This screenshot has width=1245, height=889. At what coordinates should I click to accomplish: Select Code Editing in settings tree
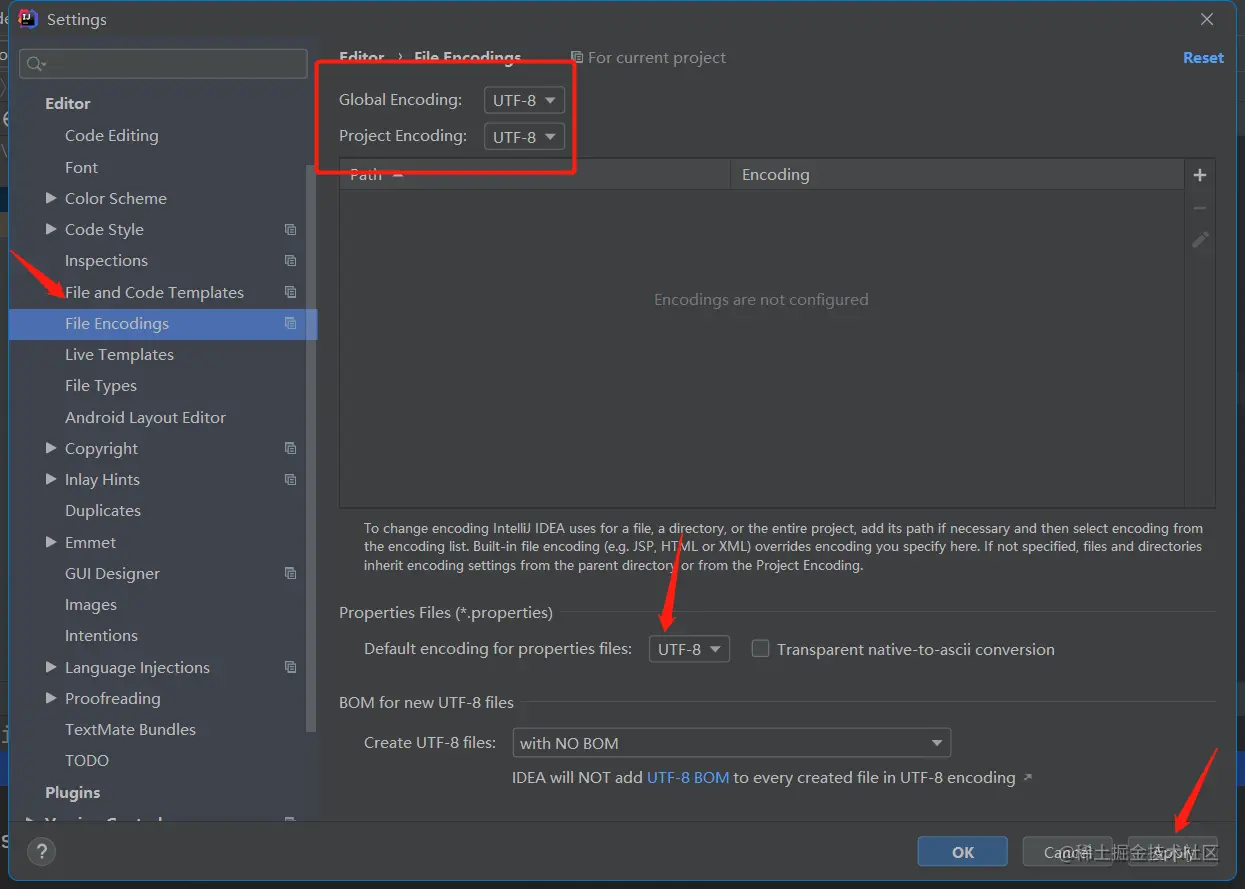click(111, 135)
